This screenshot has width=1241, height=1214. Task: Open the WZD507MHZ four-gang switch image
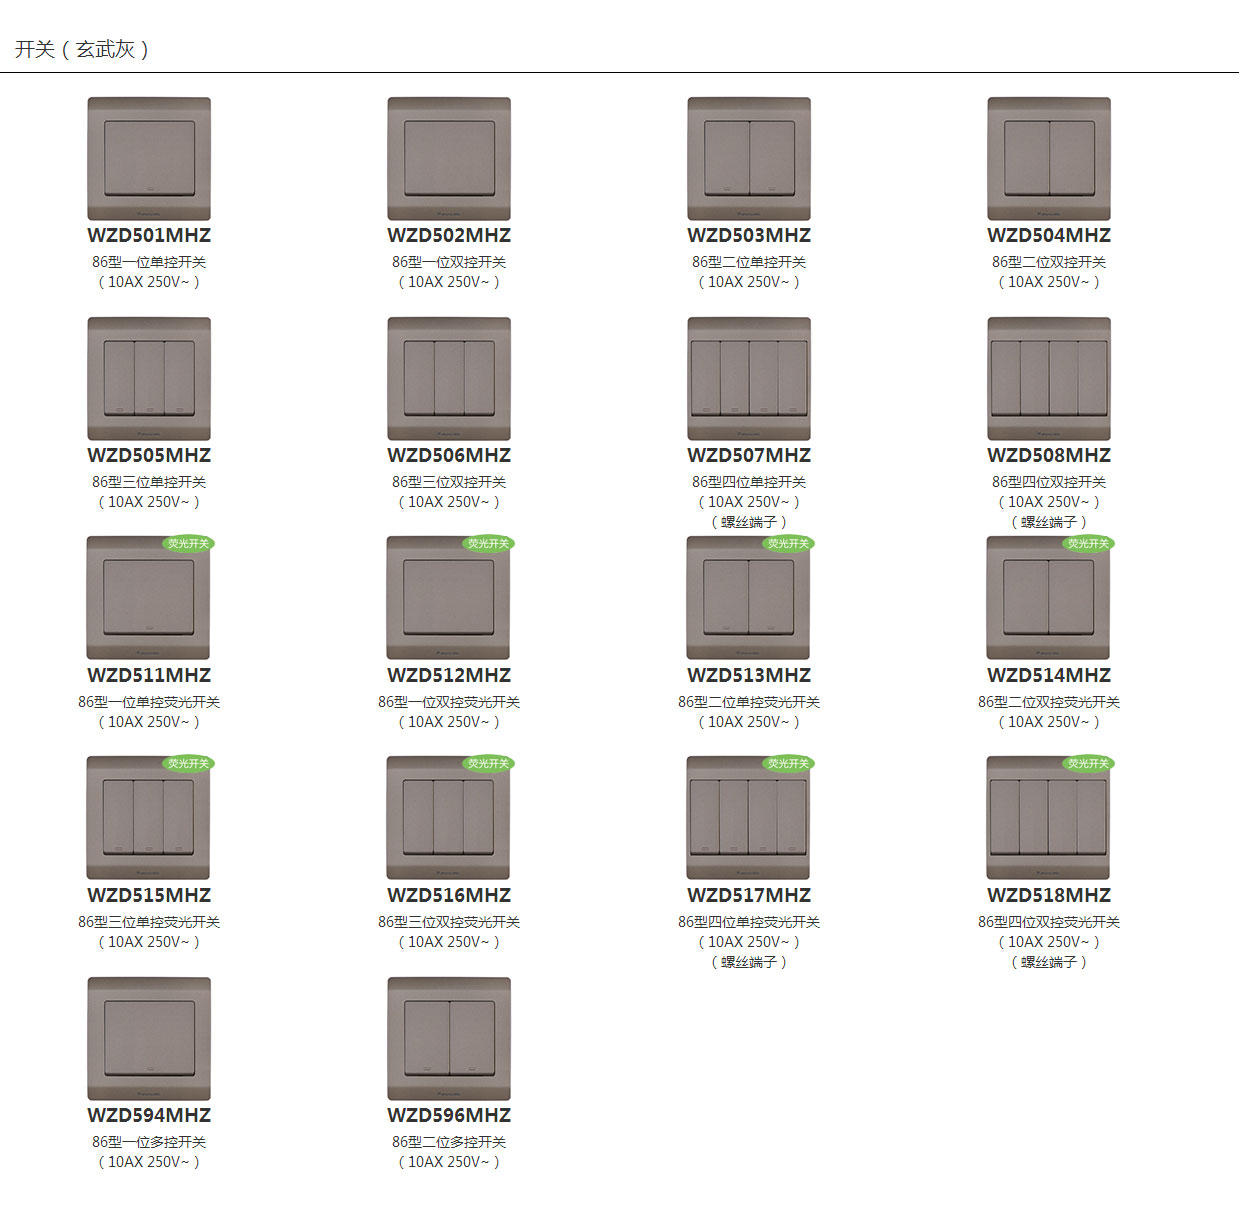(749, 378)
